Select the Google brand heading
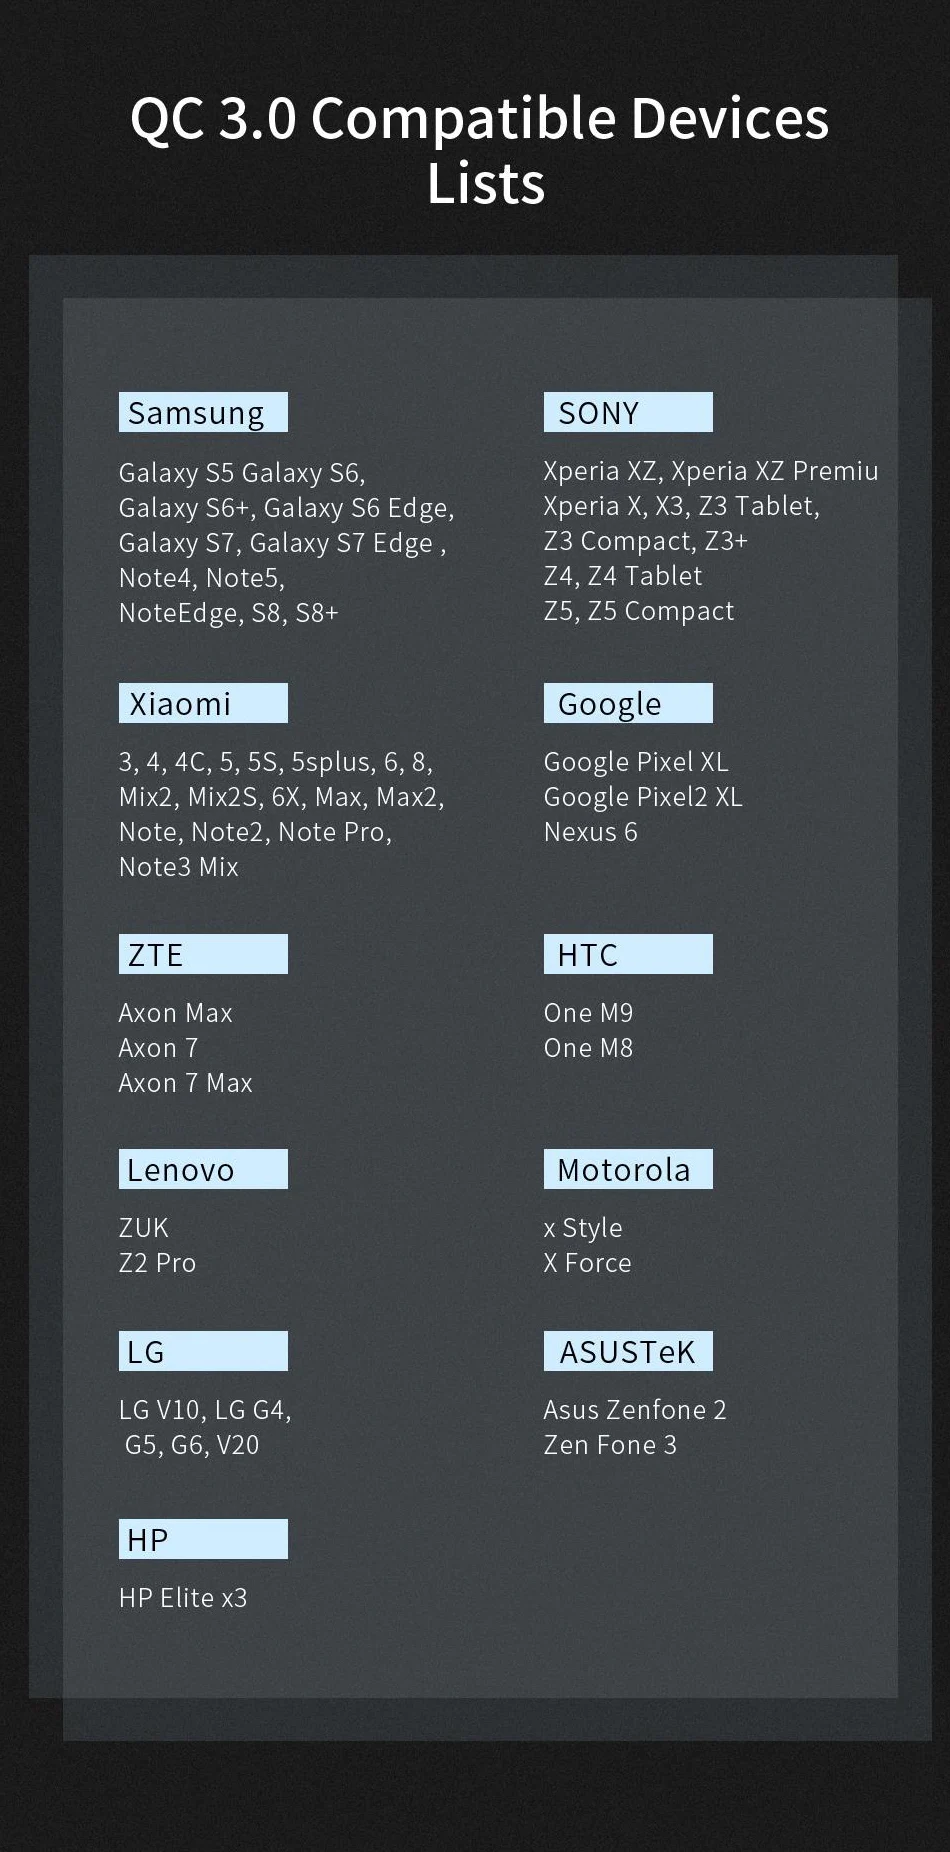950x1852 pixels. [x=627, y=704]
